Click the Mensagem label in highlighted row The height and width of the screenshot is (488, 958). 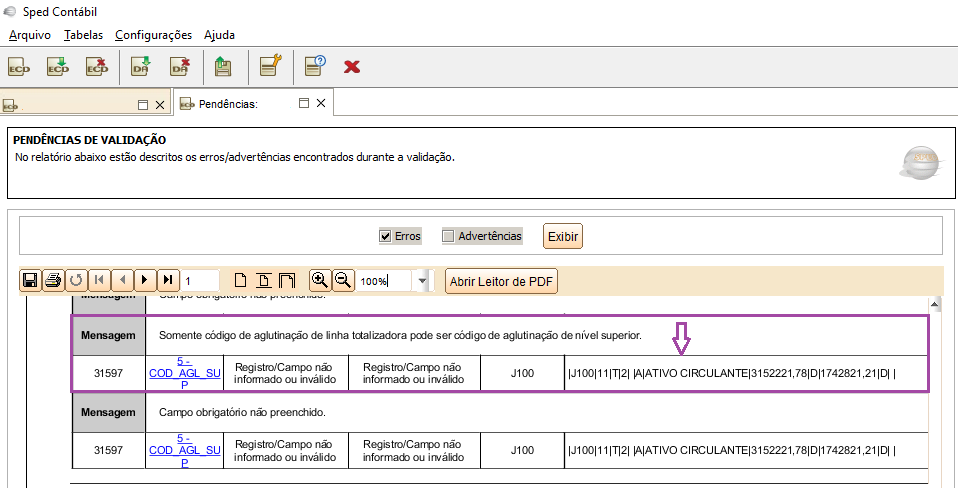point(108,335)
